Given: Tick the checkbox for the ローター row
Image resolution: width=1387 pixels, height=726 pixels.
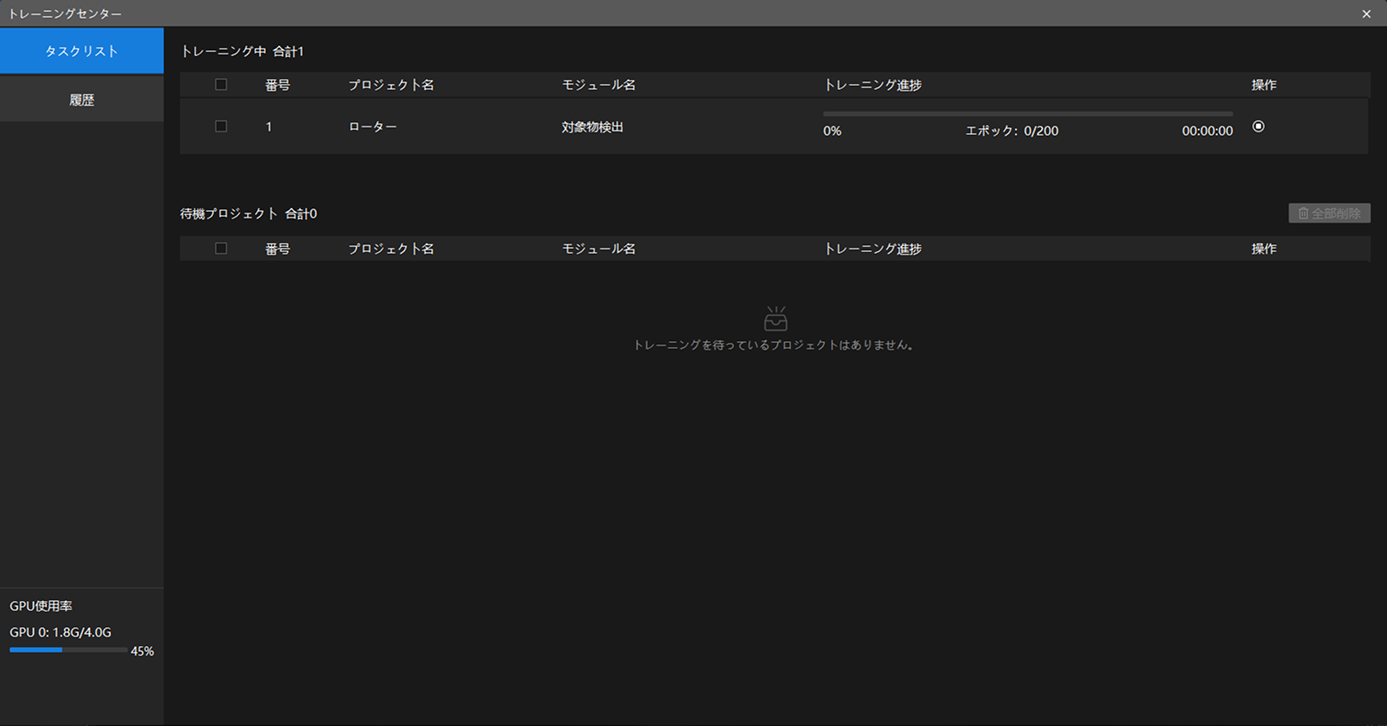Looking at the screenshot, I should pos(221,127).
